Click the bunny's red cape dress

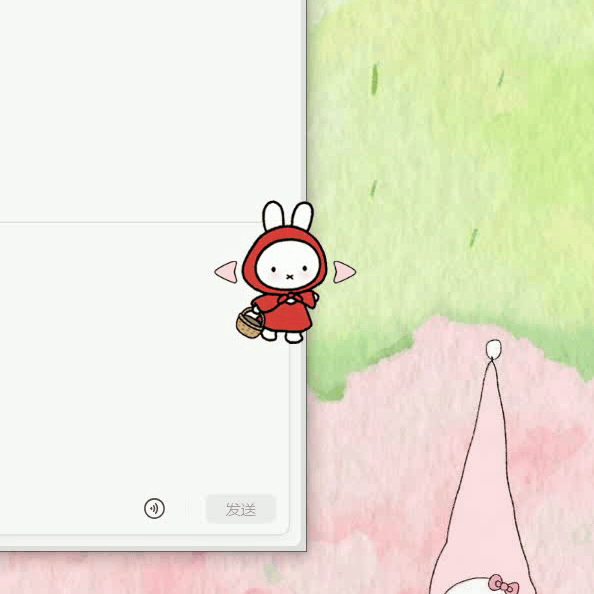pyautogui.click(x=286, y=311)
